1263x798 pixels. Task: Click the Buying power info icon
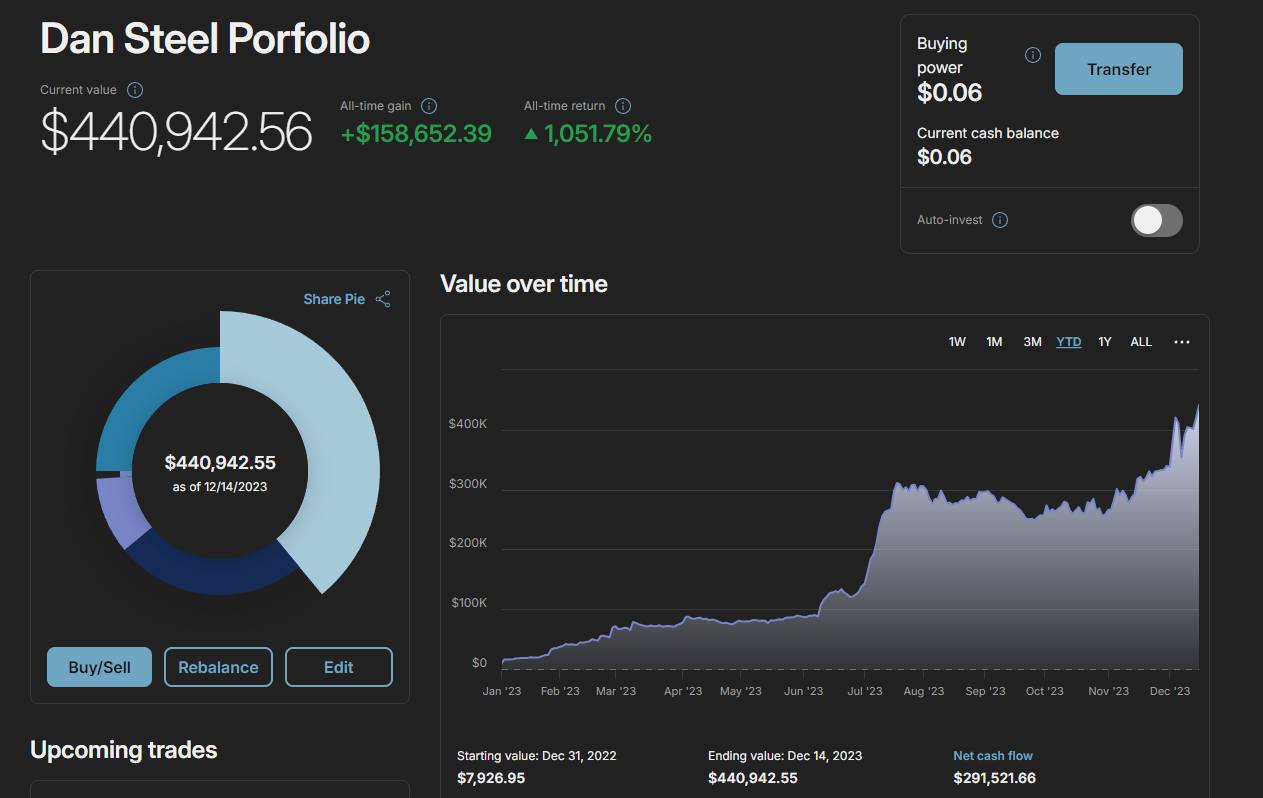1033,55
